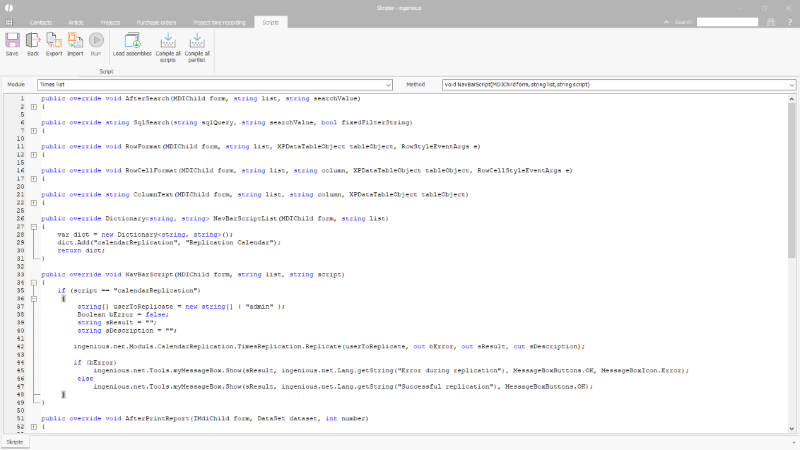This screenshot has width=800, height=450.
Task: Click the 'else' keyword on line 46
Action: coord(85,379)
